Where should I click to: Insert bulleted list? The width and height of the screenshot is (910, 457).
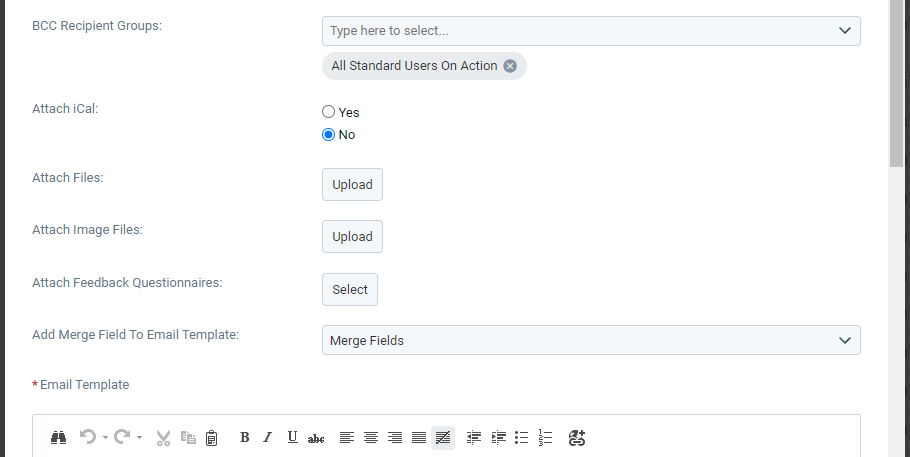click(522, 437)
